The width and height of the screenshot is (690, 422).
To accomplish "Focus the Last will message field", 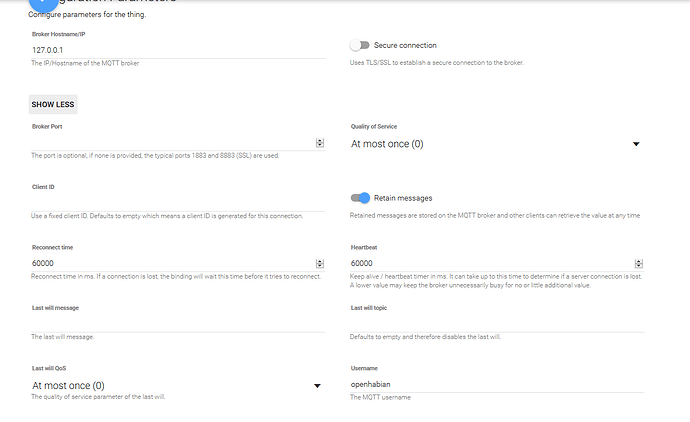I will pos(178,323).
